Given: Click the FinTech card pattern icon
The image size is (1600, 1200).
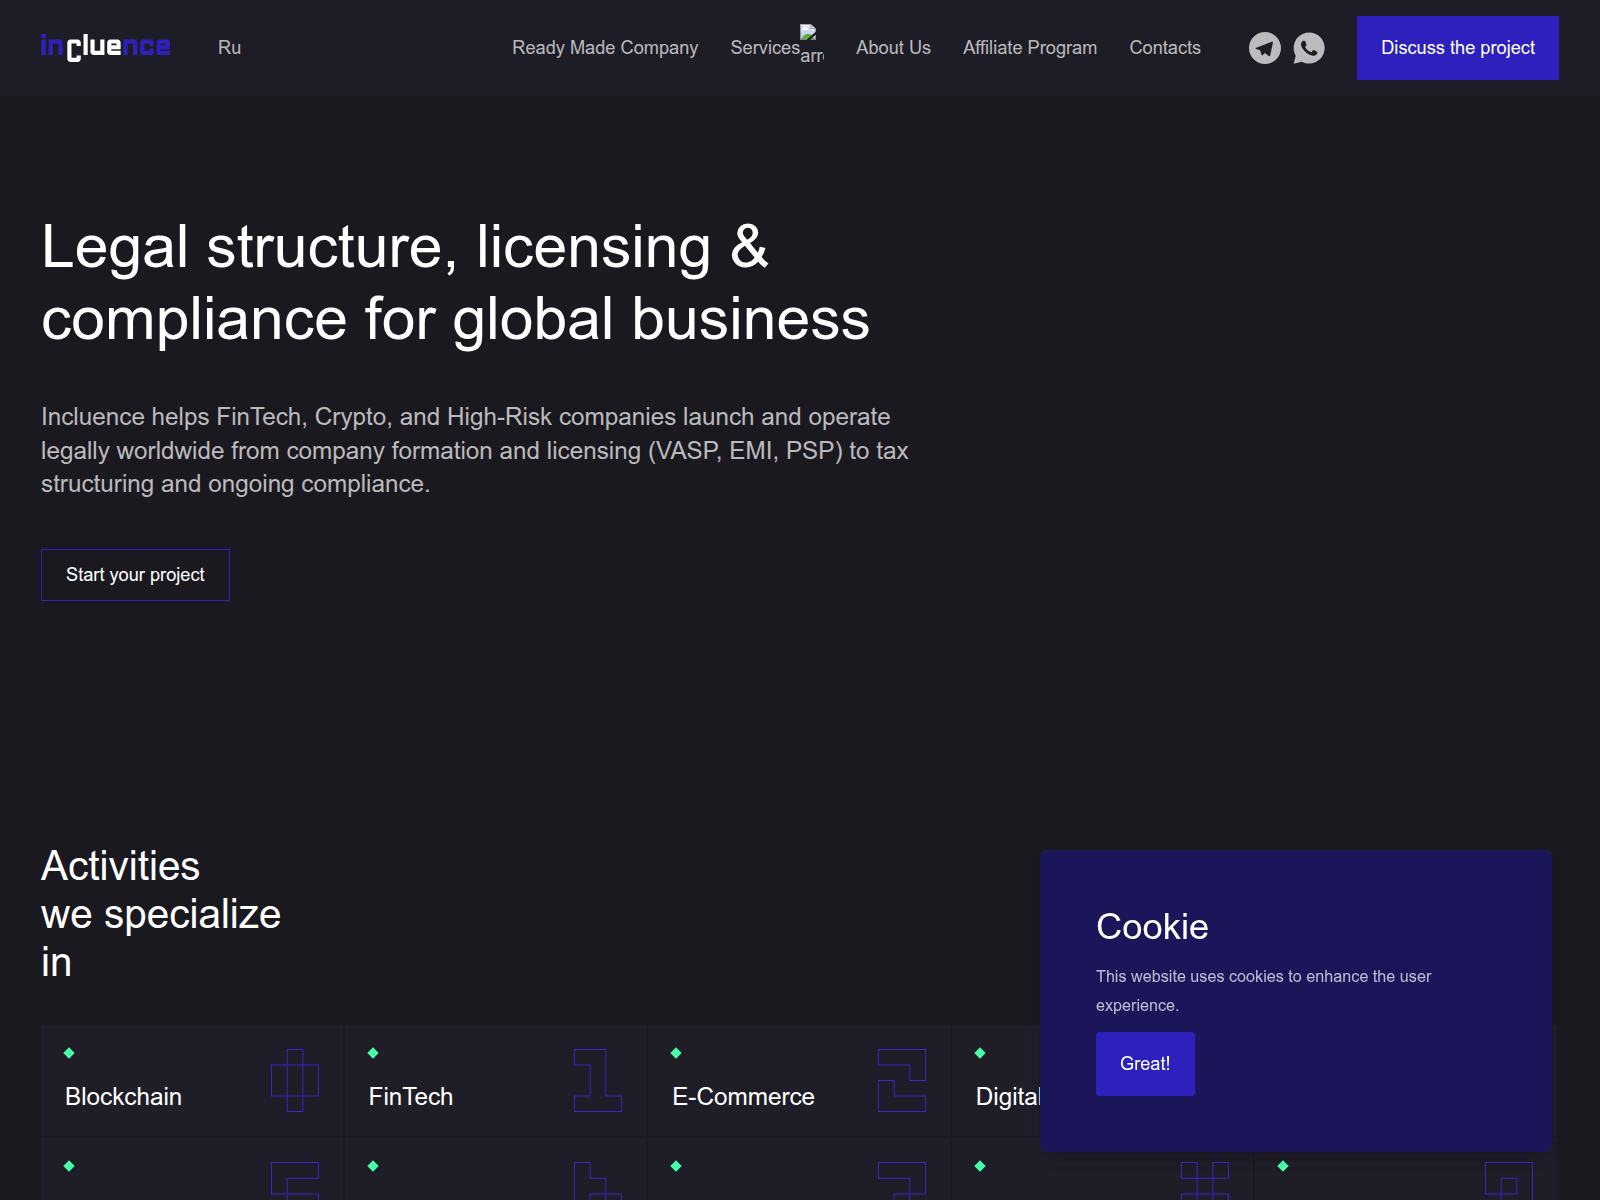Looking at the screenshot, I should pyautogui.click(x=598, y=1080).
